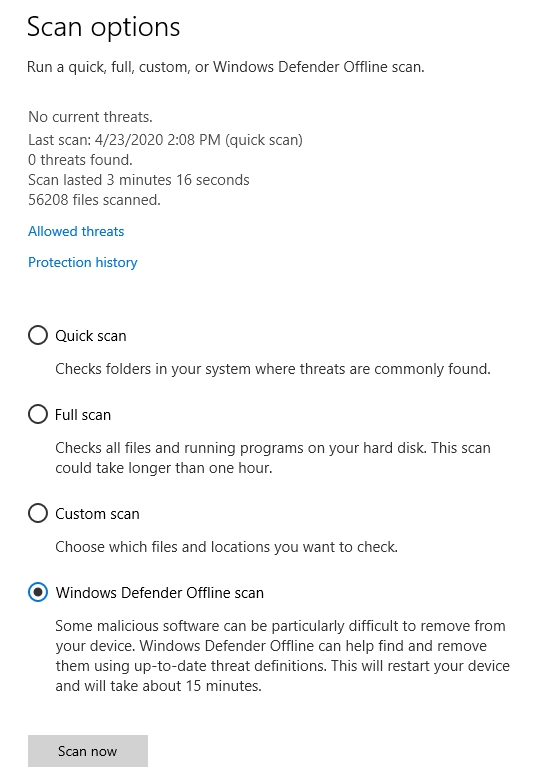Click the Full scan description about hard disk
This screenshot has width=557, height=784.
(x=273, y=458)
